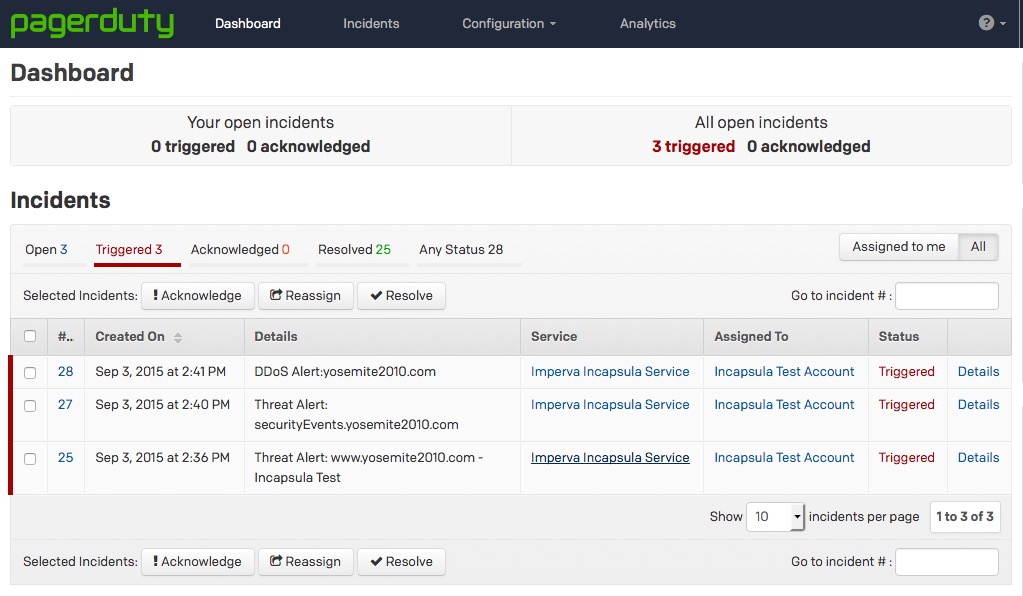Click '0 acknowledged' under Your open incidents

[x=309, y=147]
